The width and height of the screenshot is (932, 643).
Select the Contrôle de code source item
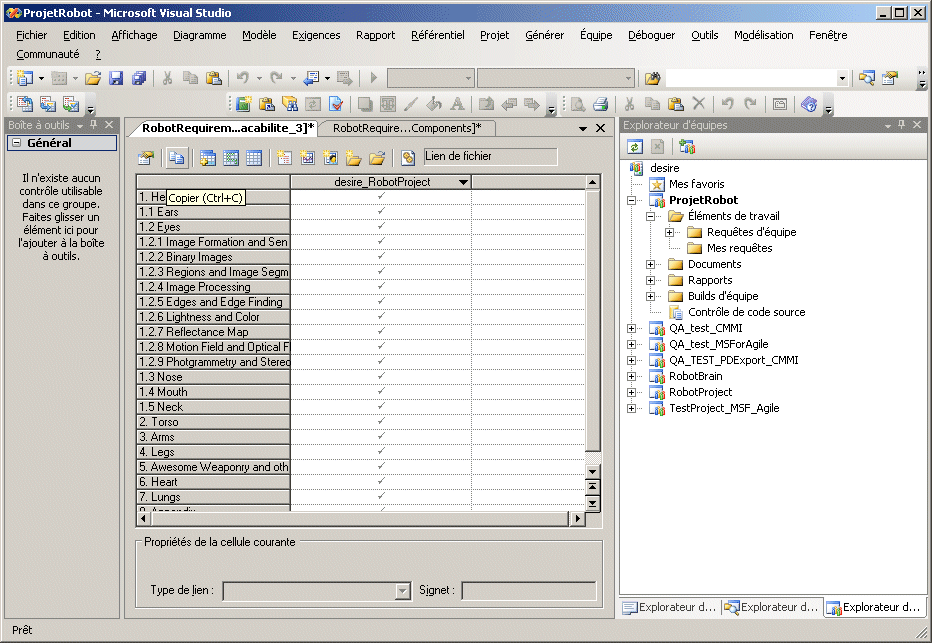point(746,312)
